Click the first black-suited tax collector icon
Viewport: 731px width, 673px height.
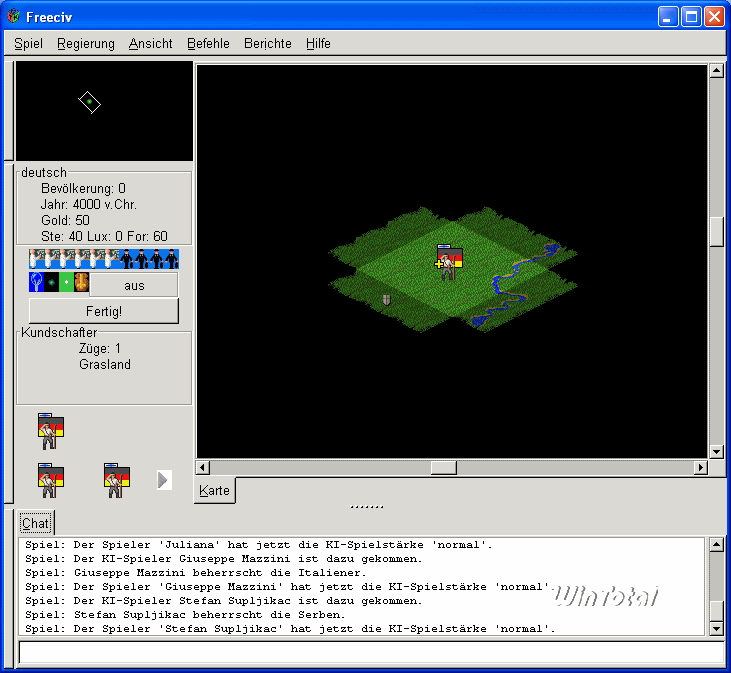(x=126, y=259)
